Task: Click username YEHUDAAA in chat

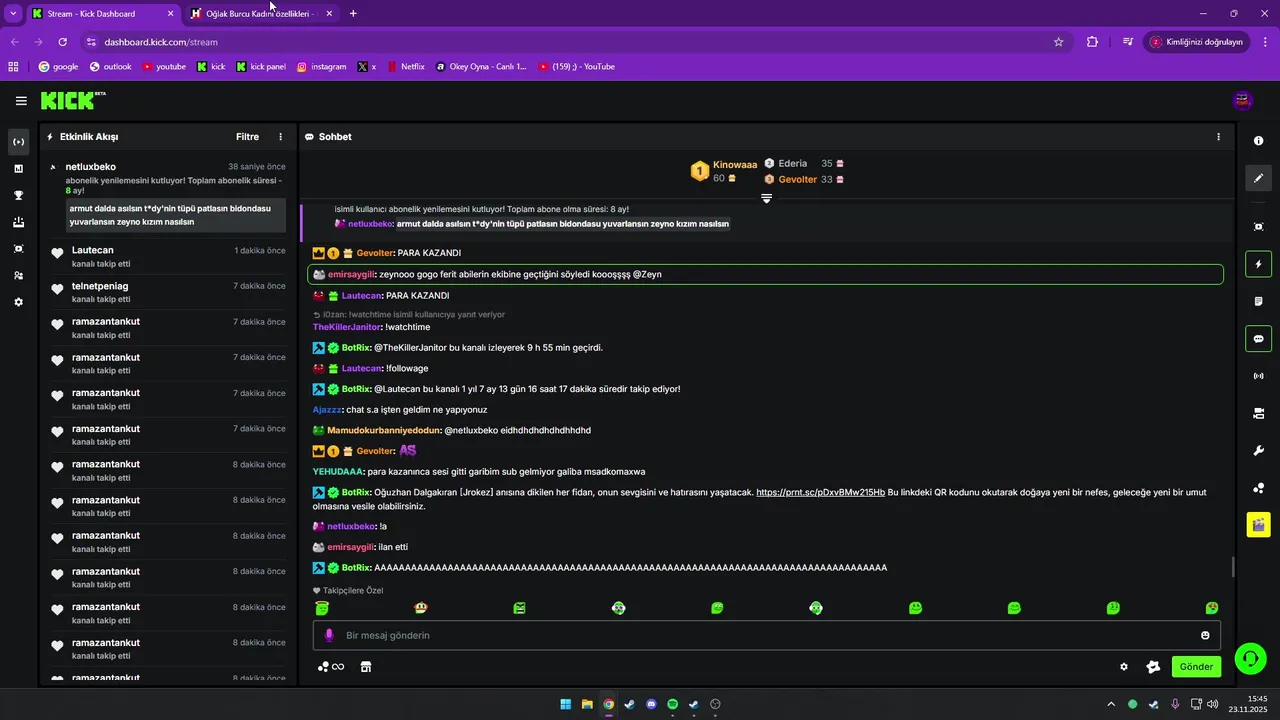Action: (338, 471)
